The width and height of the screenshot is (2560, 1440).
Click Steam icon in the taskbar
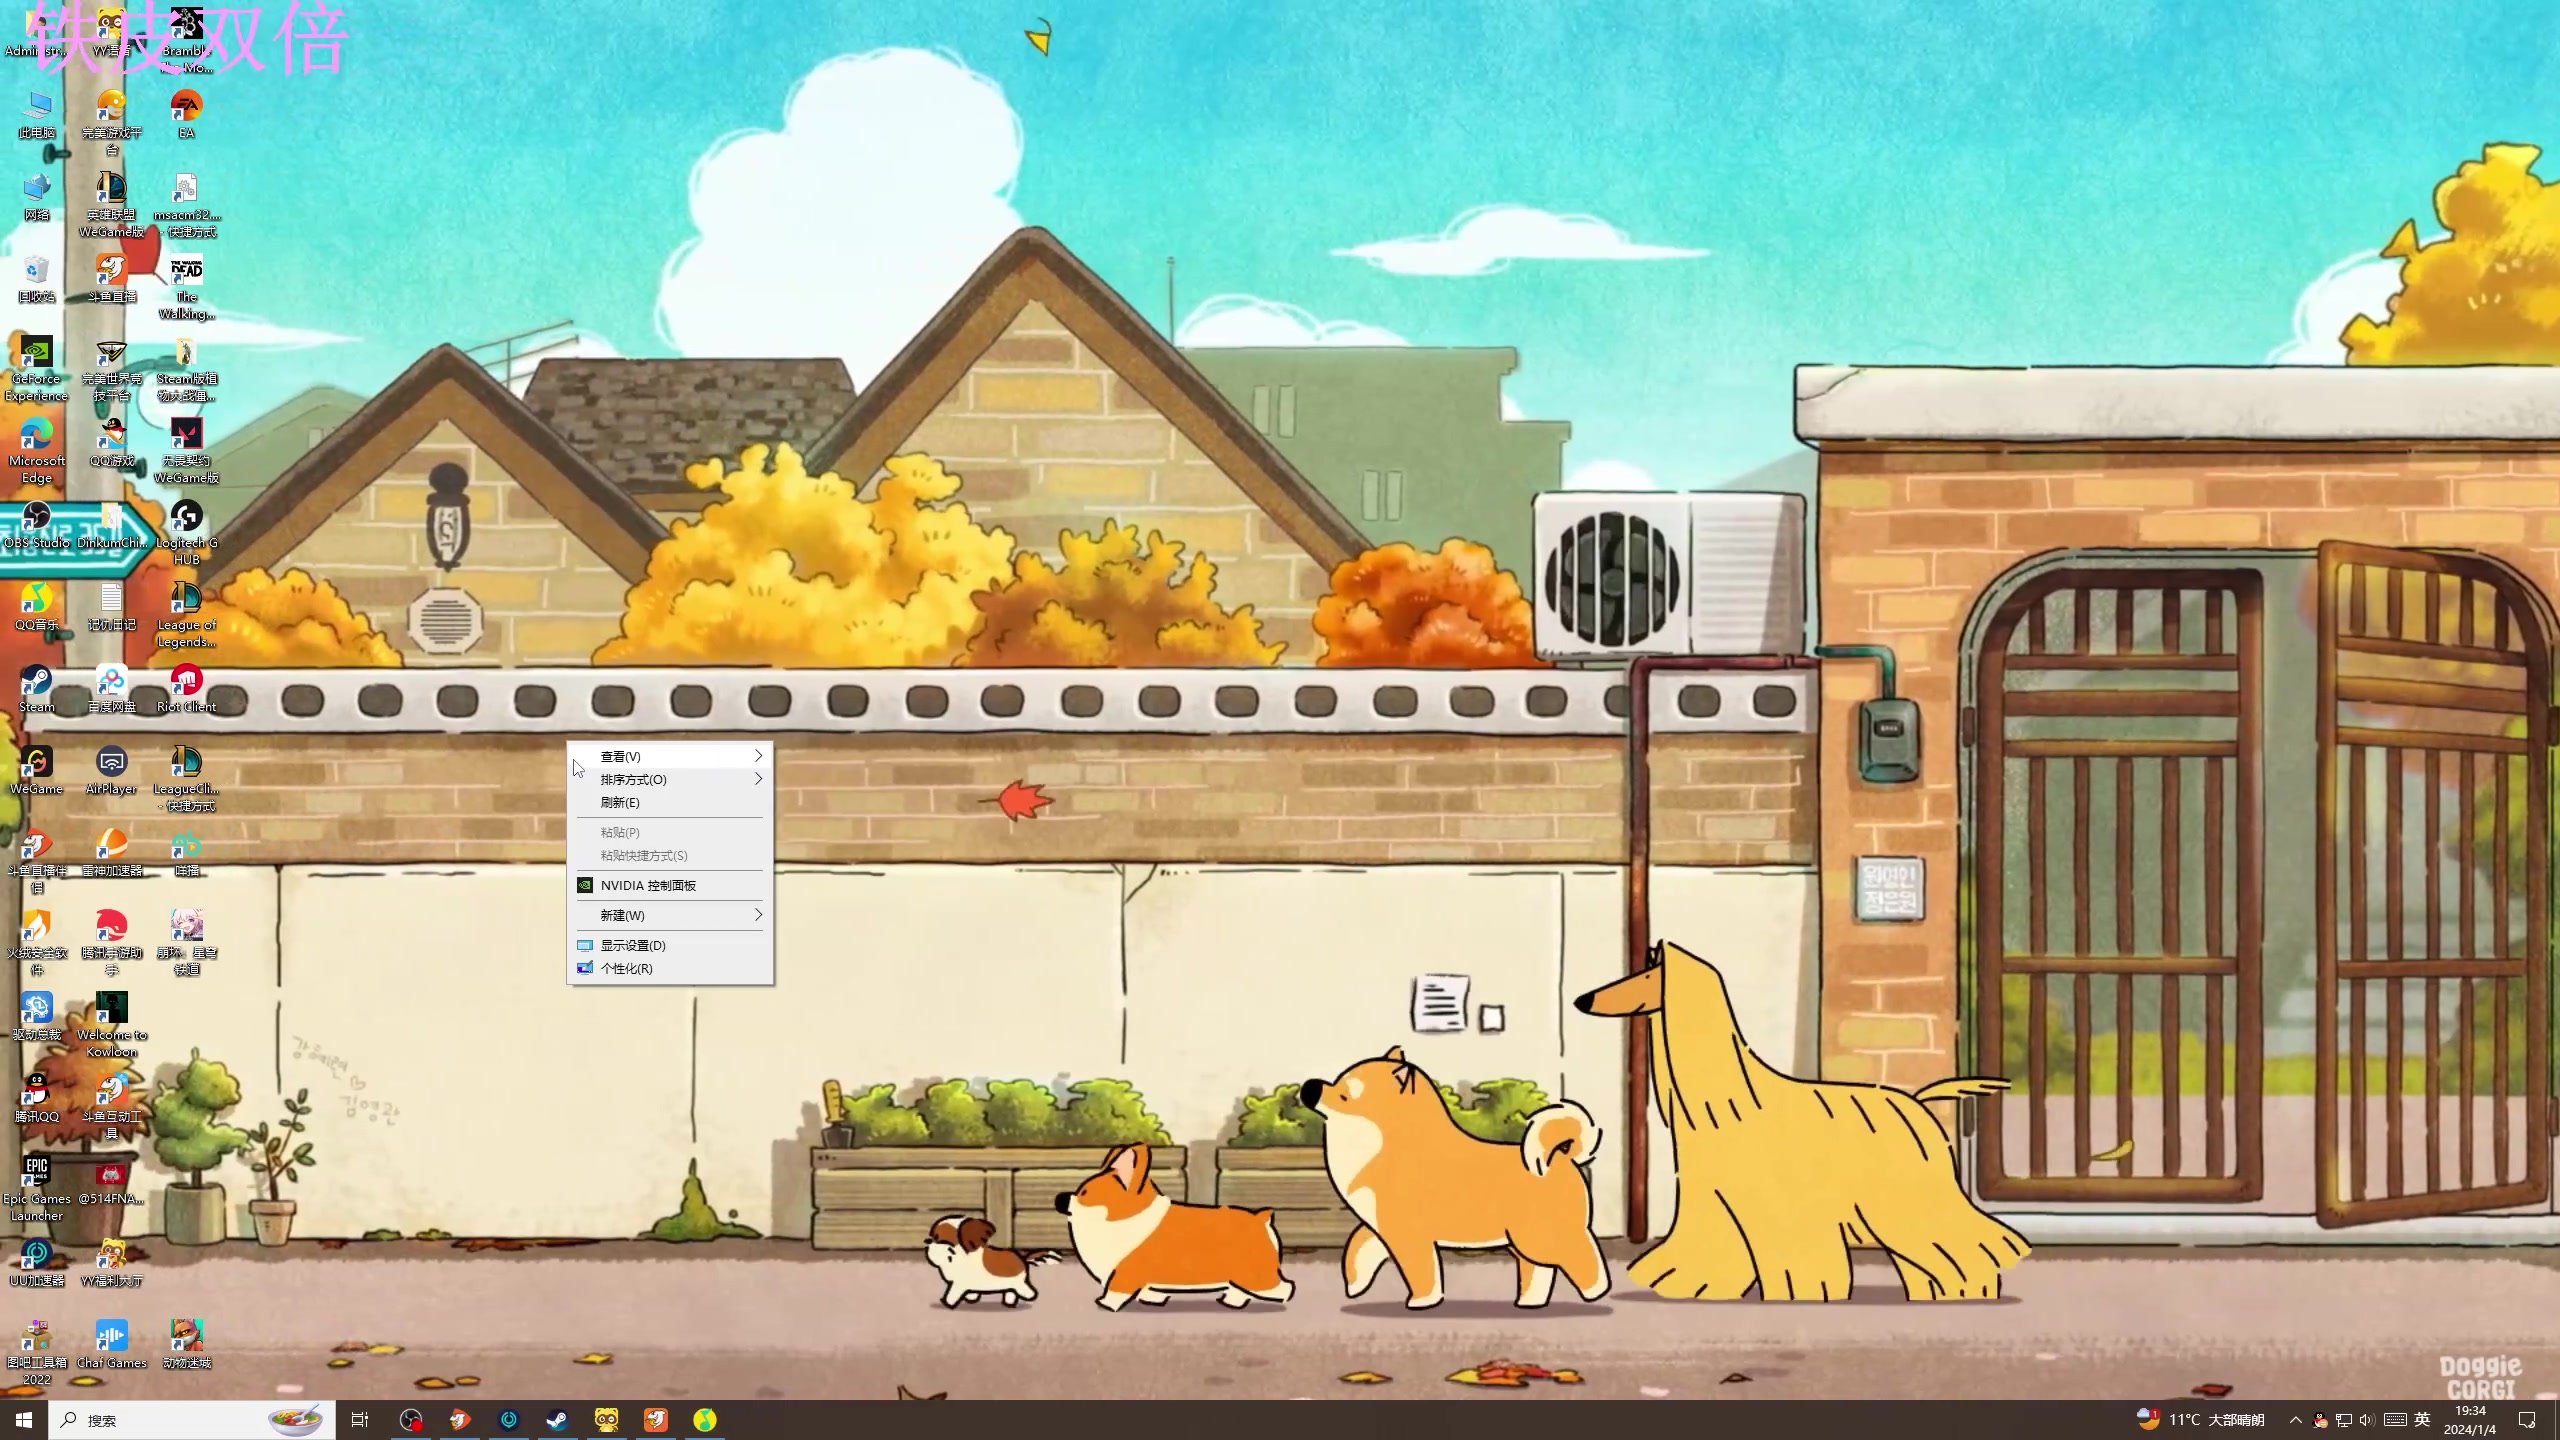tap(557, 1420)
